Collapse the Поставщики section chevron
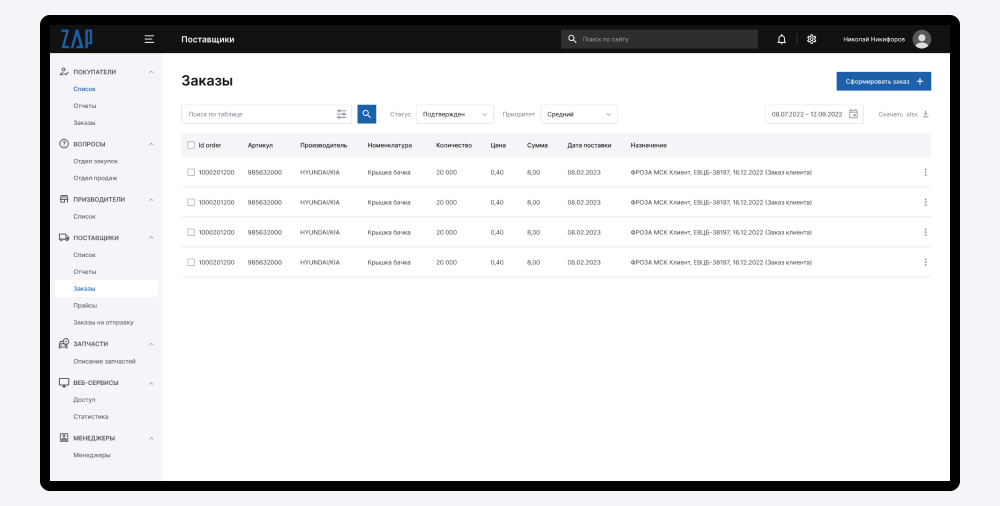The width and height of the screenshot is (1000, 506). [151, 238]
